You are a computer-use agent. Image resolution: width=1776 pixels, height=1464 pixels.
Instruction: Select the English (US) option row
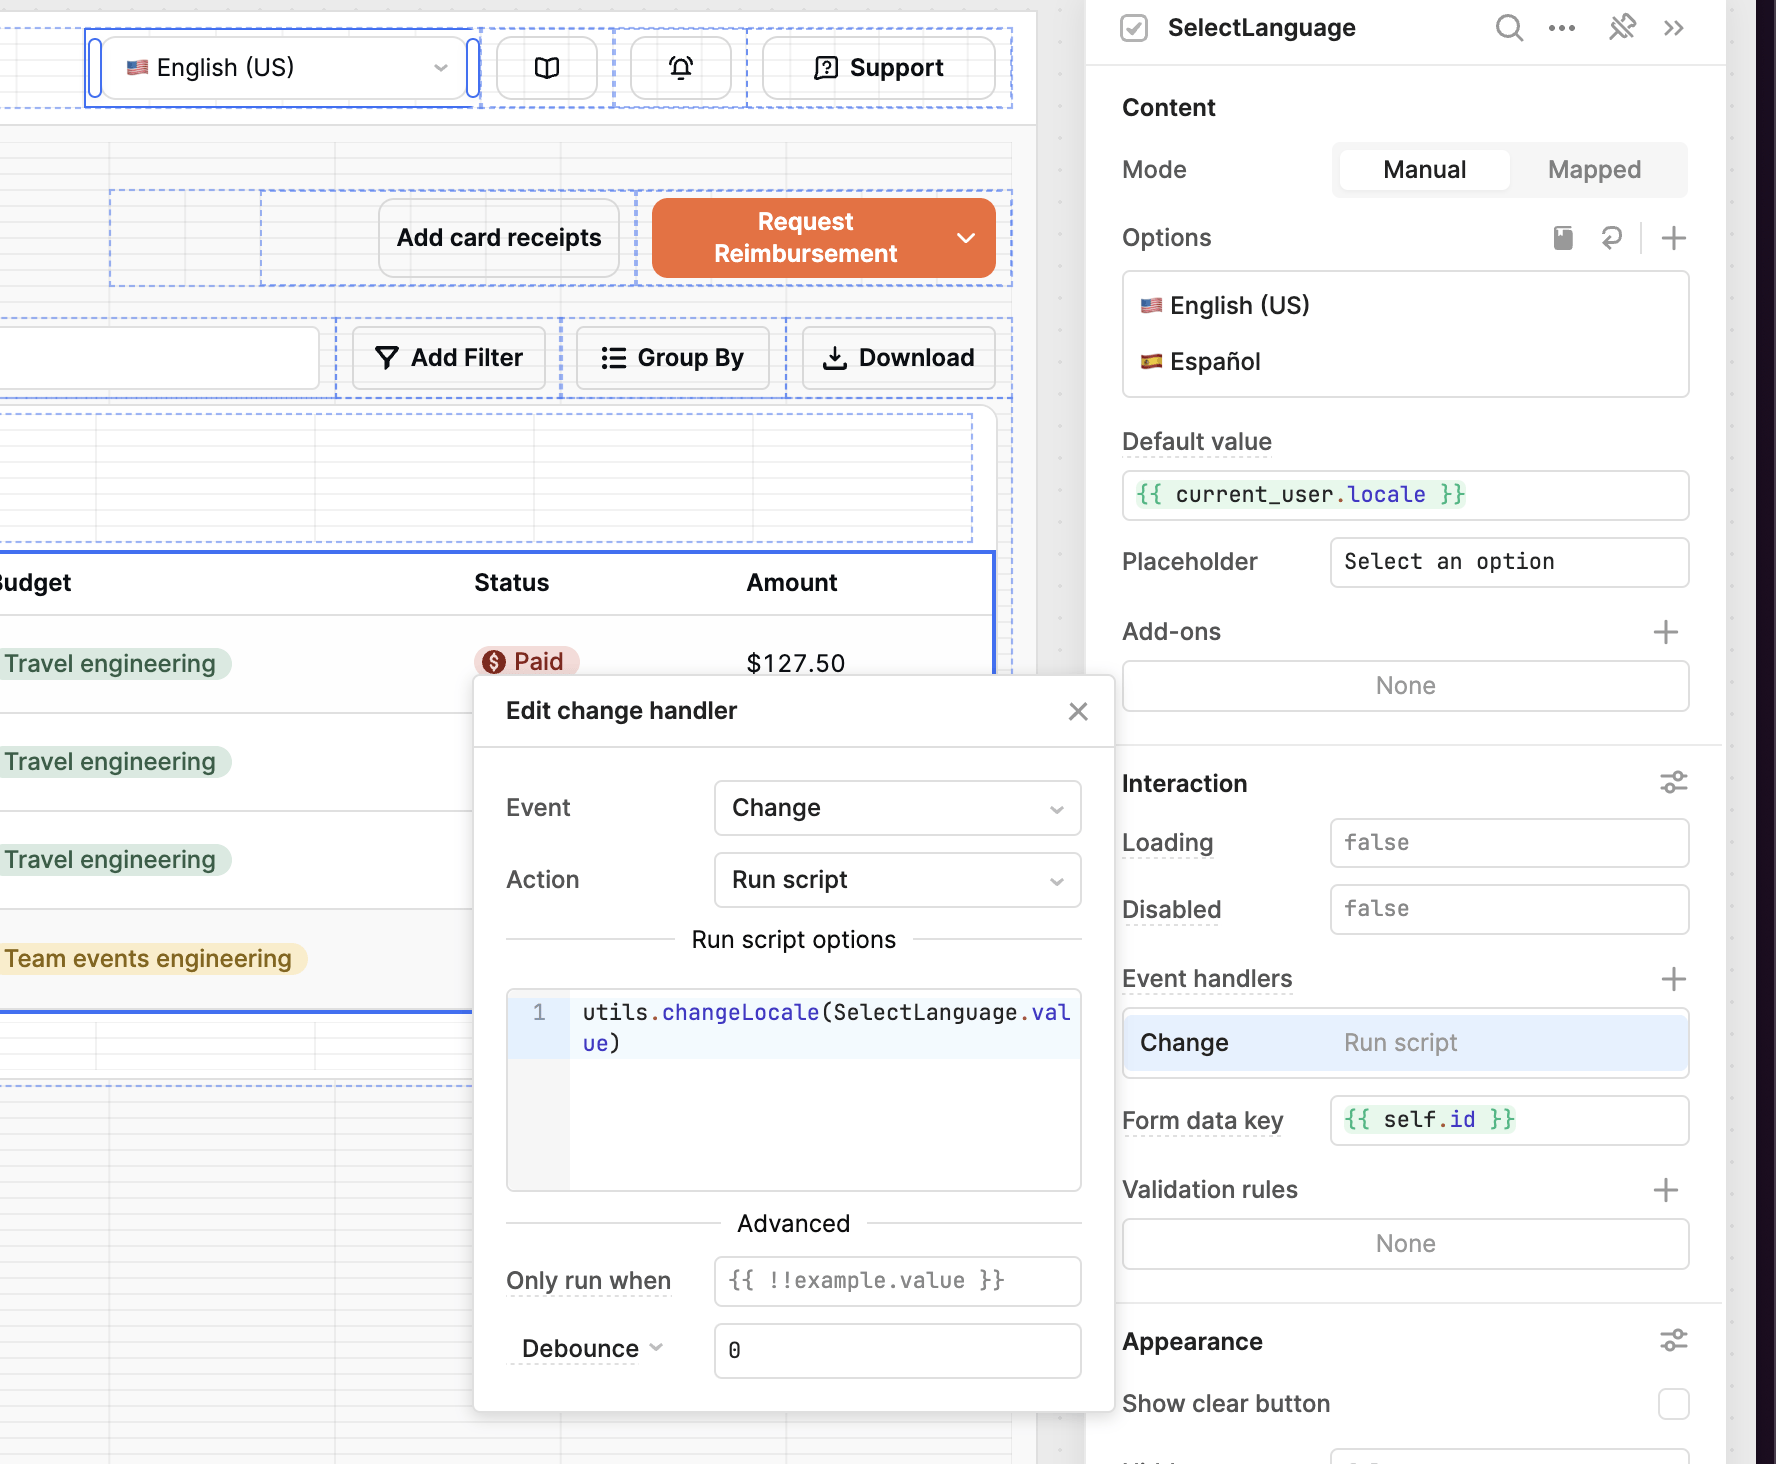click(x=1405, y=306)
